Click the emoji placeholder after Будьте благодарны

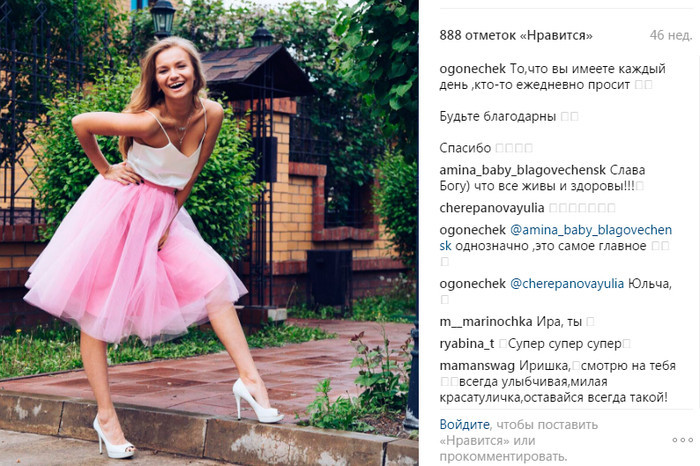[x=569, y=116]
